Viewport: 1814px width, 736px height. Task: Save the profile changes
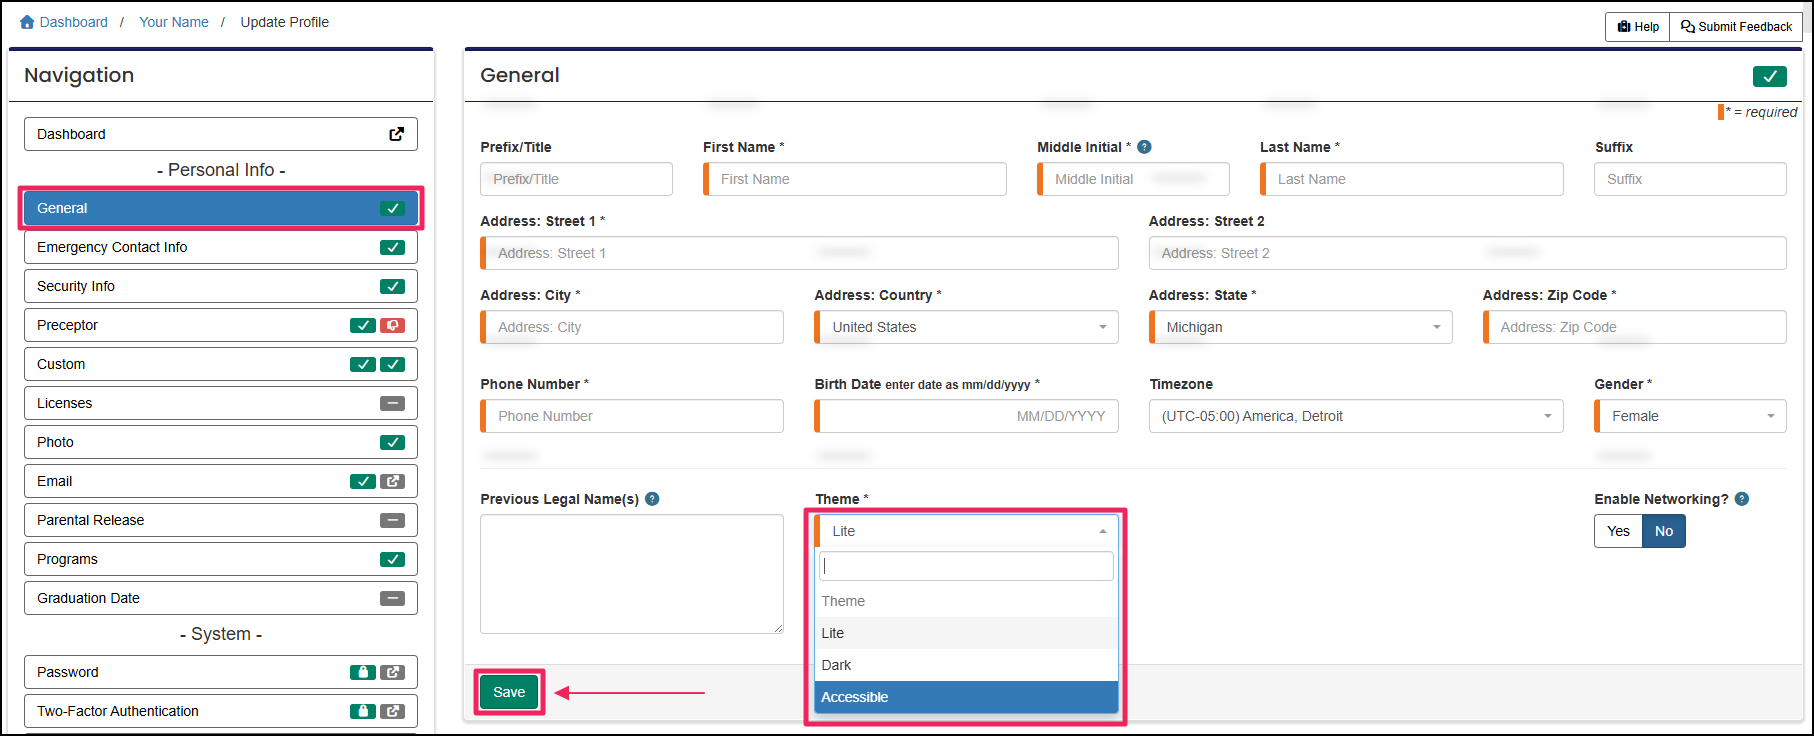coord(509,692)
